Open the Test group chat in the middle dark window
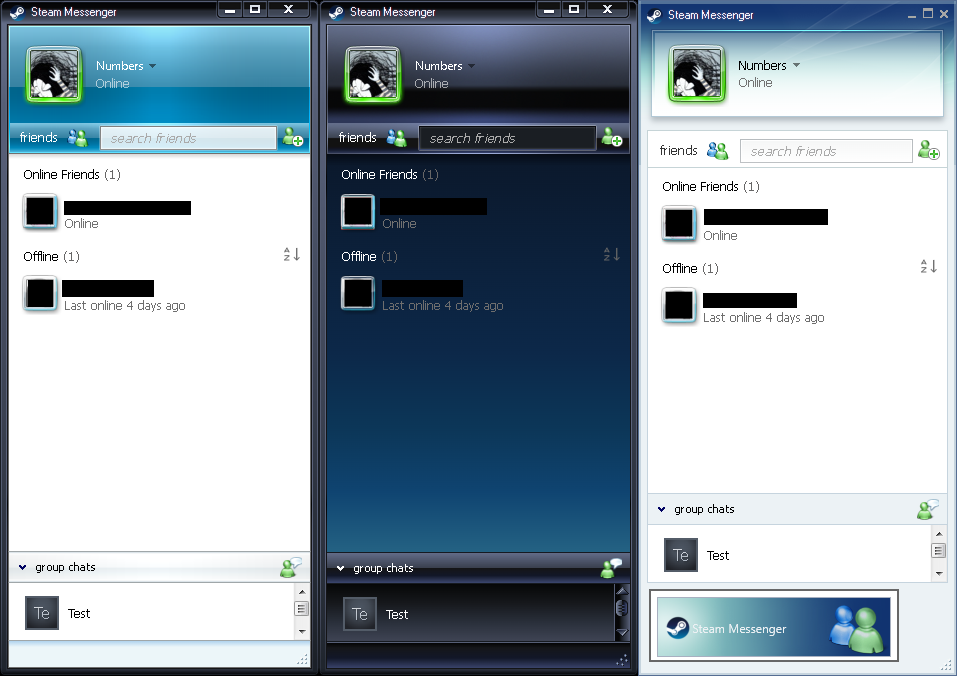The height and width of the screenshot is (676, 957). coord(470,614)
